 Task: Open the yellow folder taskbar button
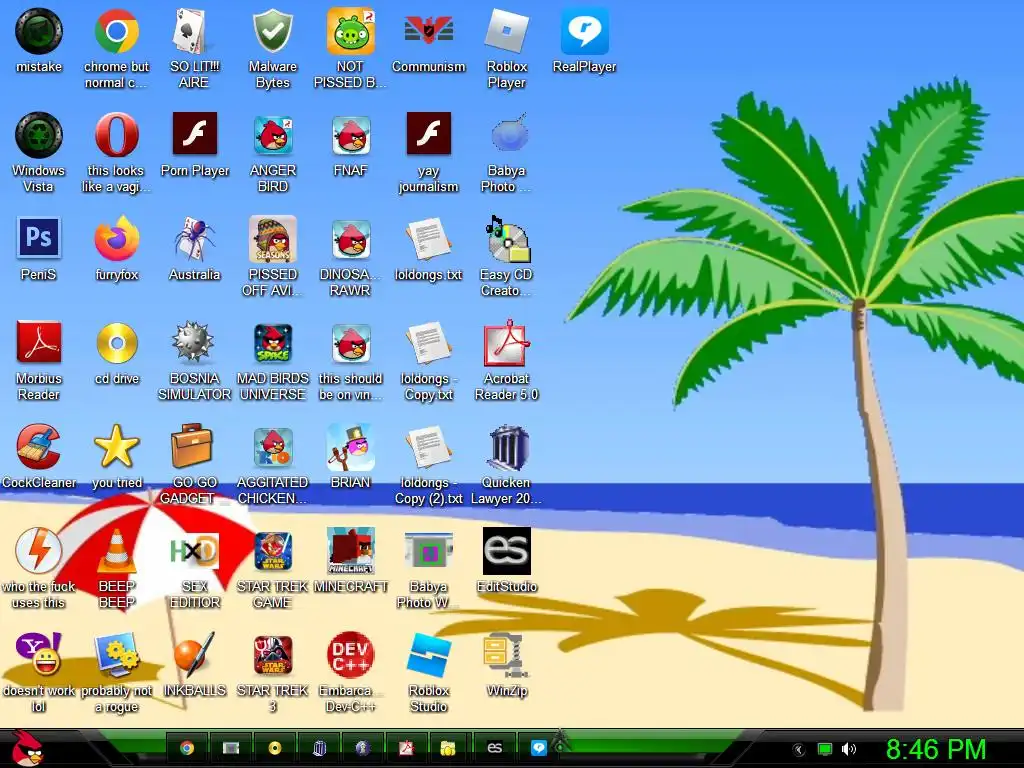point(448,748)
